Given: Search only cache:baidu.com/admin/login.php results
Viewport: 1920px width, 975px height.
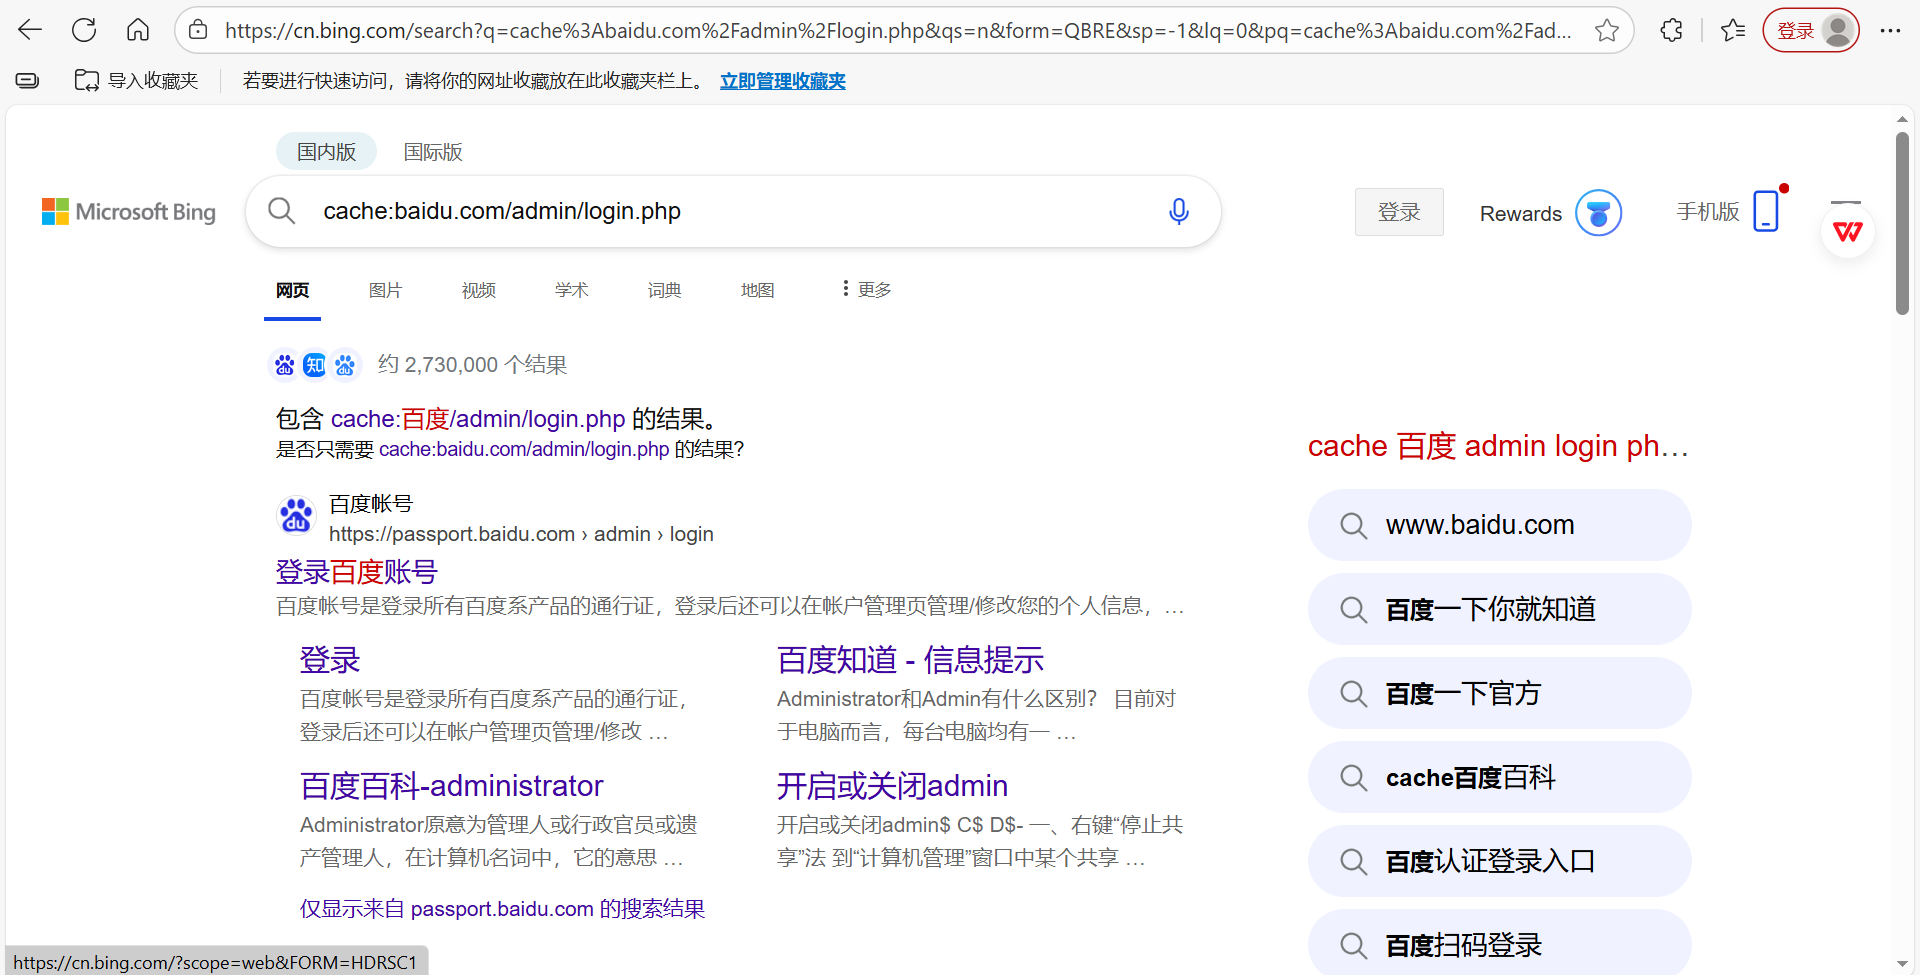Looking at the screenshot, I should (524, 449).
